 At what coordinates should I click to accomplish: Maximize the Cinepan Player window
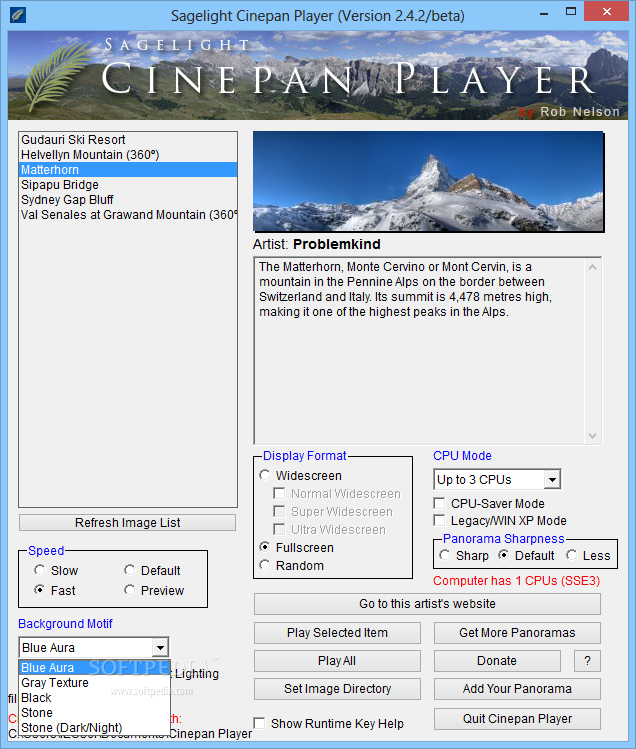click(x=571, y=12)
